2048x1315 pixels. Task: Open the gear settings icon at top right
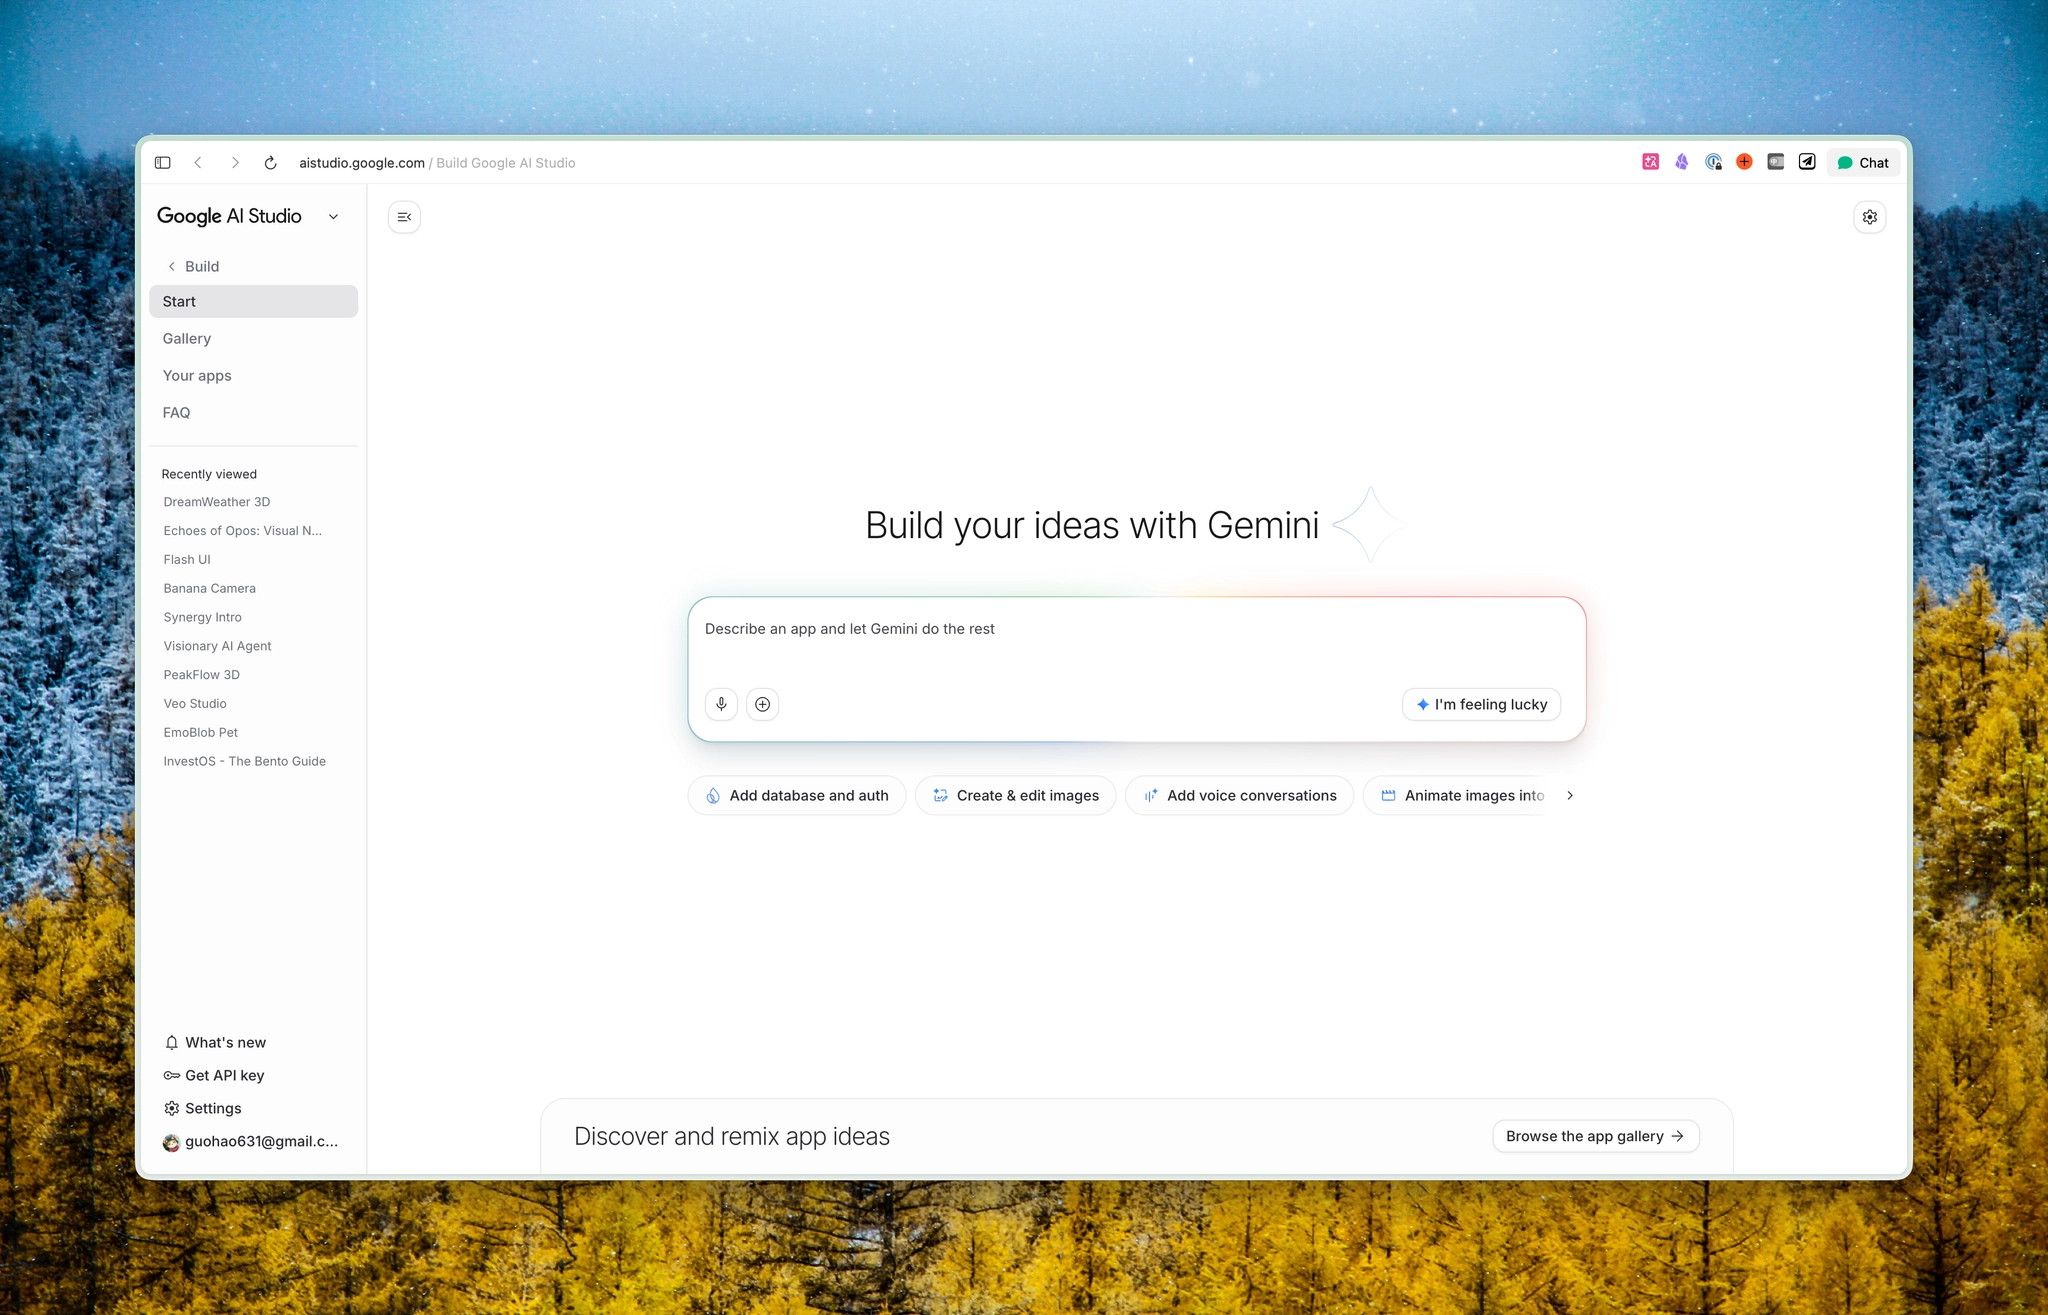coord(1869,217)
